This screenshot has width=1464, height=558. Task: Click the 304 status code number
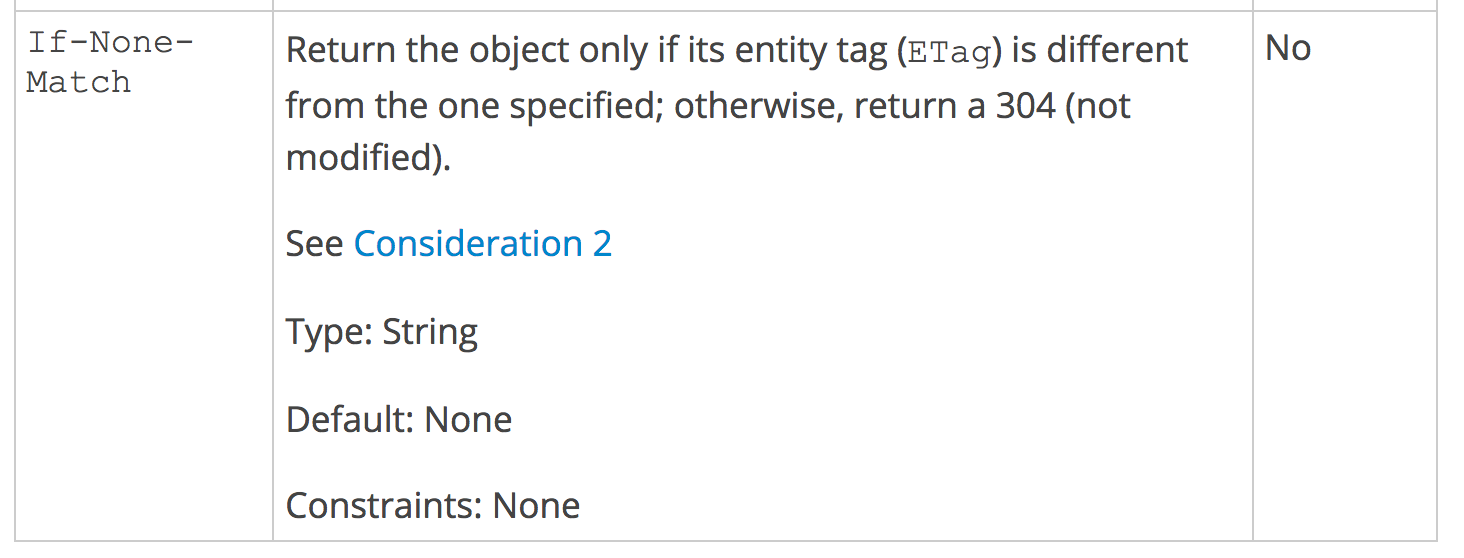pos(1025,105)
